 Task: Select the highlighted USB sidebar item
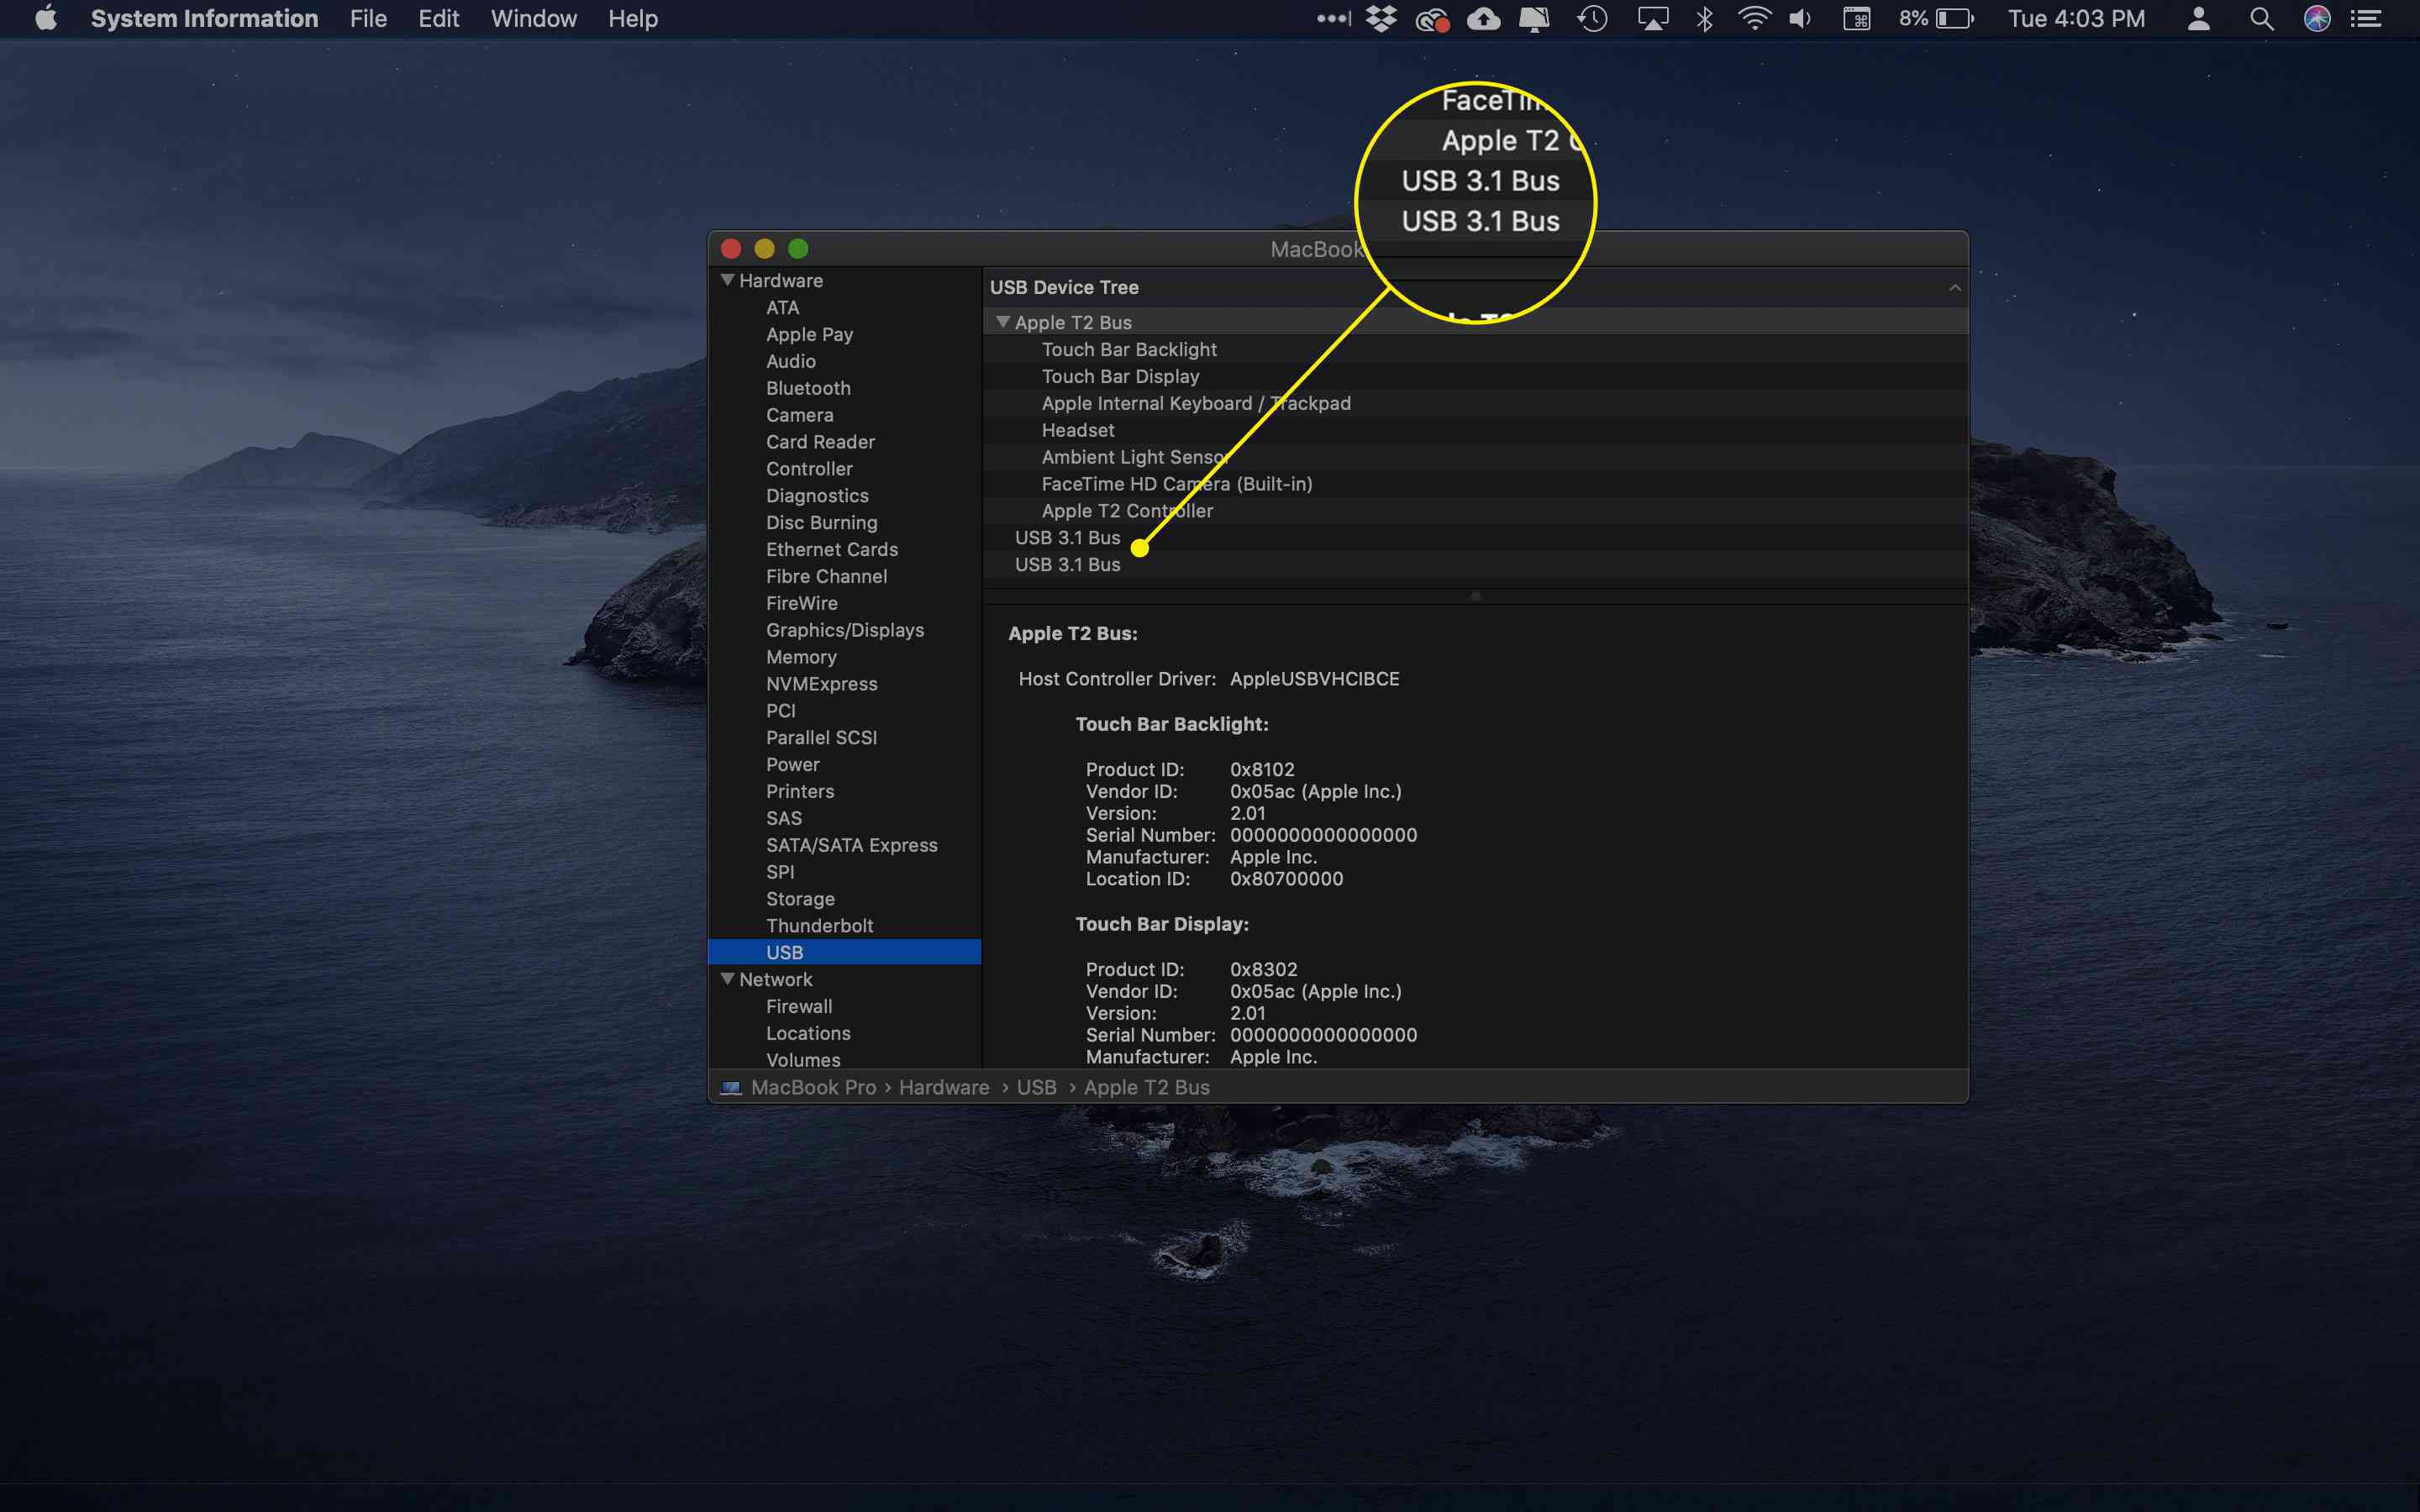pyautogui.click(x=844, y=953)
